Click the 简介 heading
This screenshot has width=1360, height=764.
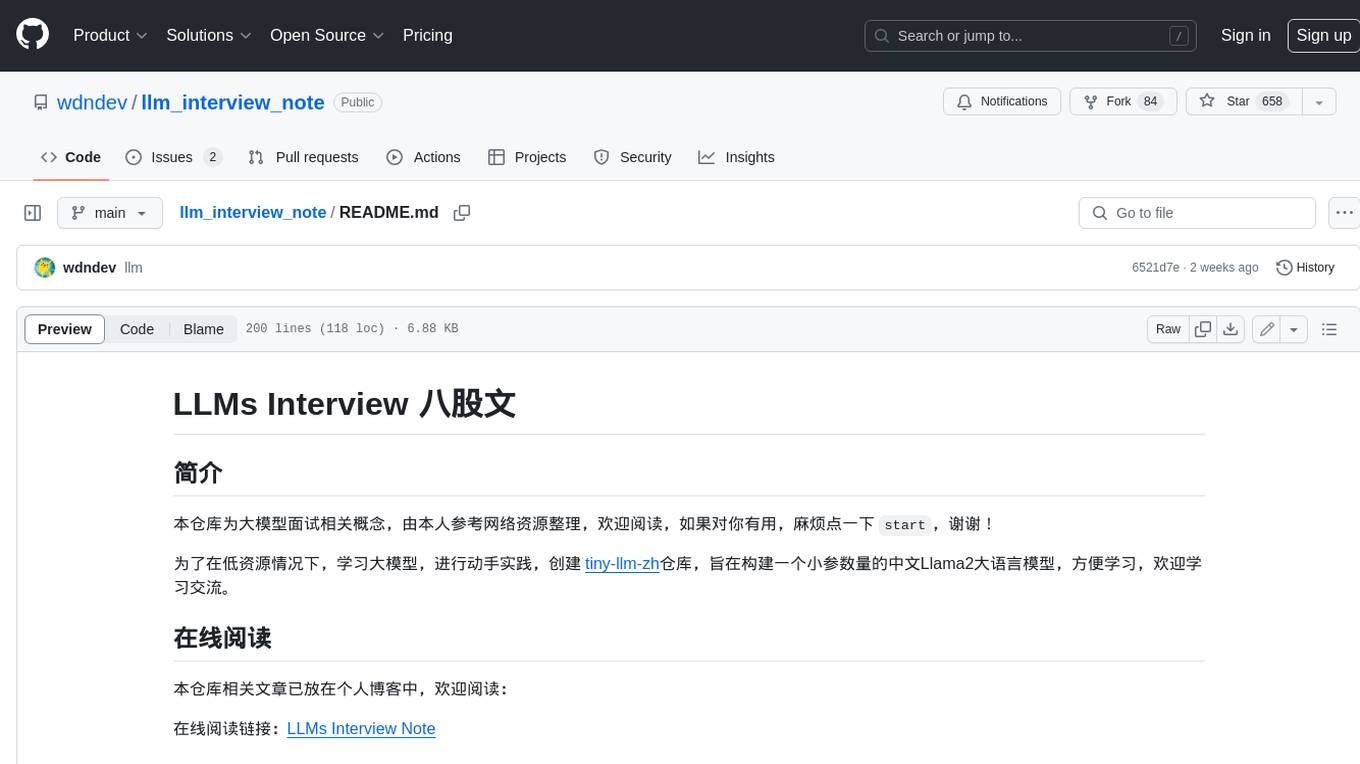click(198, 473)
